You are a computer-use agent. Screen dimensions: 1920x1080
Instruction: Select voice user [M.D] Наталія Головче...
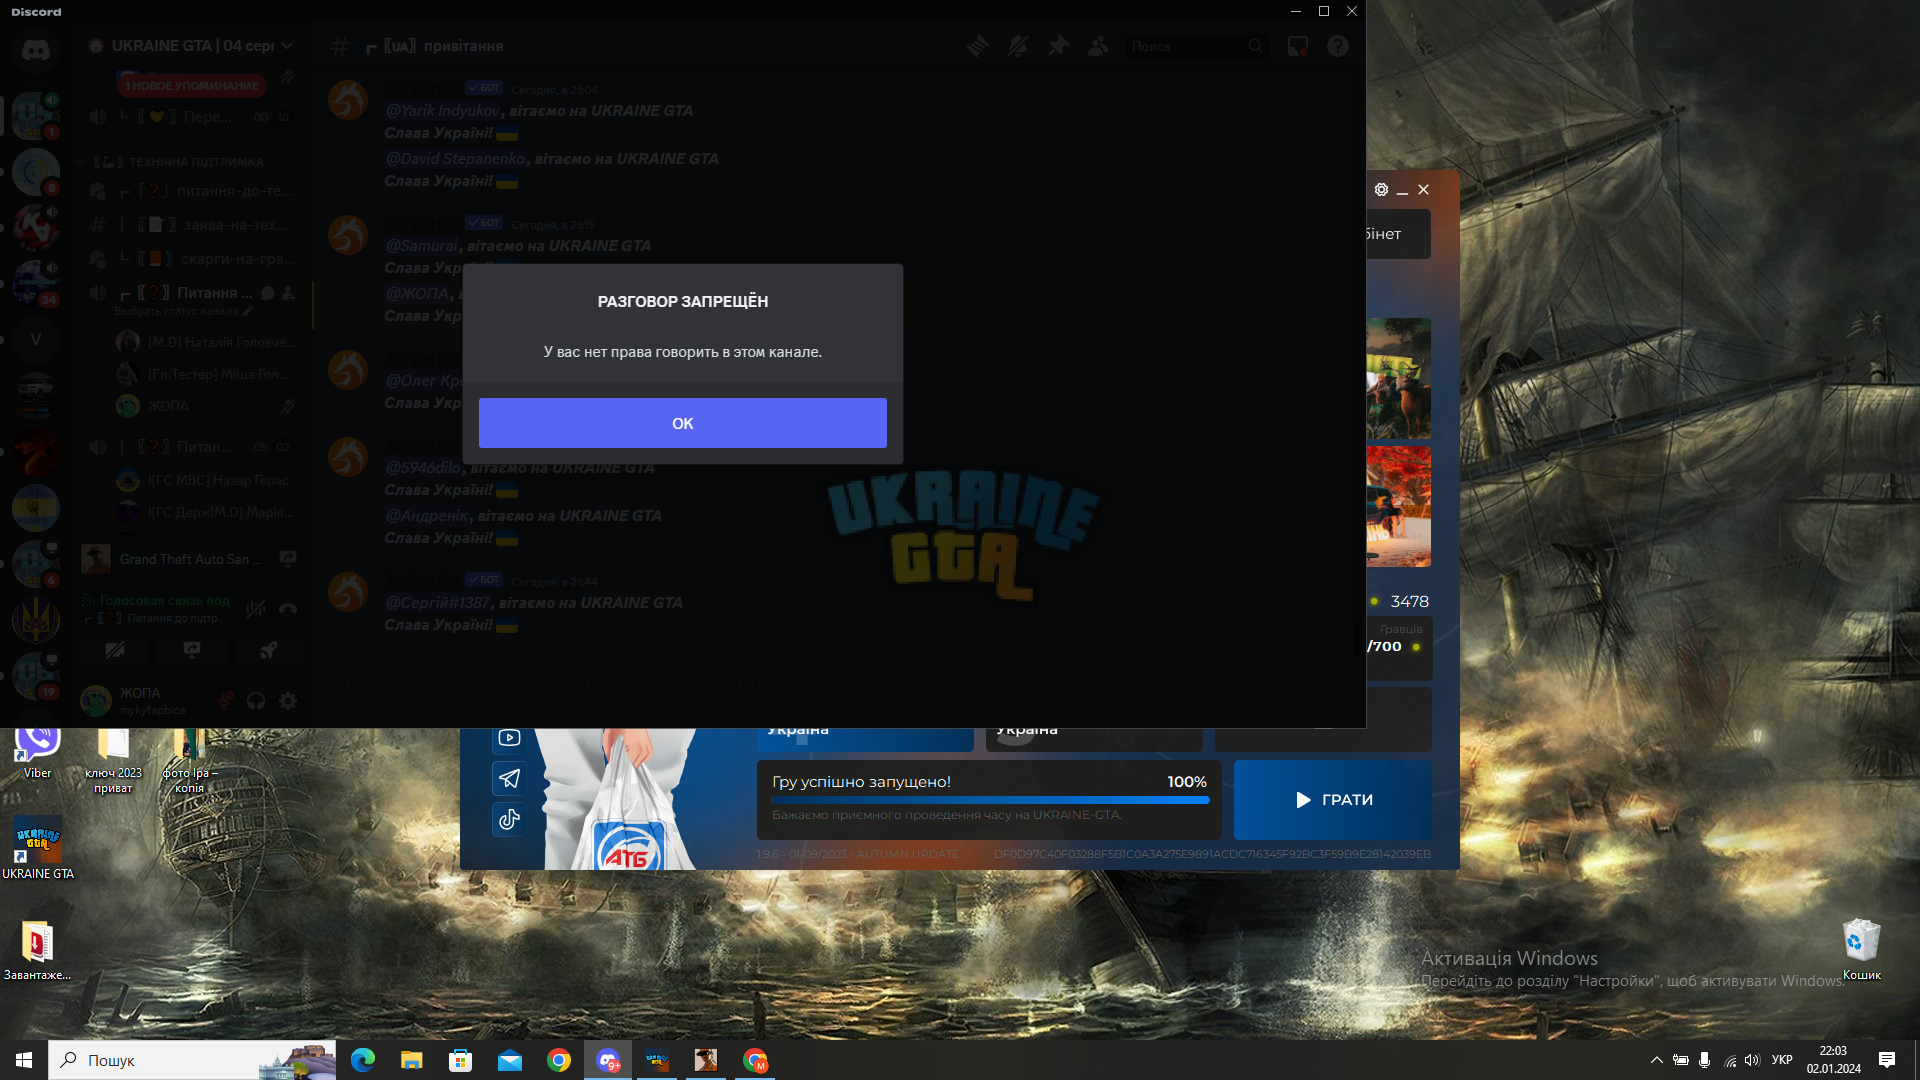tap(208, 342)
